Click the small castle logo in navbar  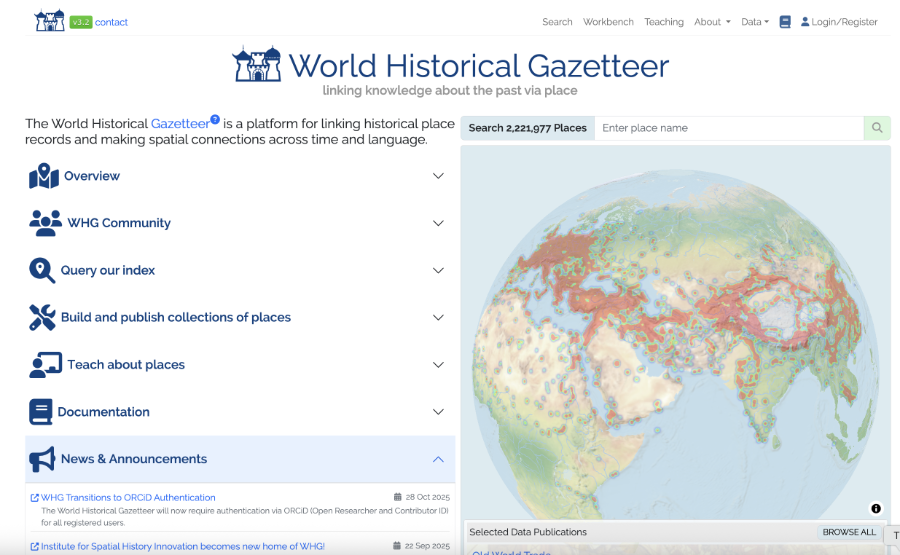pos(49,21)
